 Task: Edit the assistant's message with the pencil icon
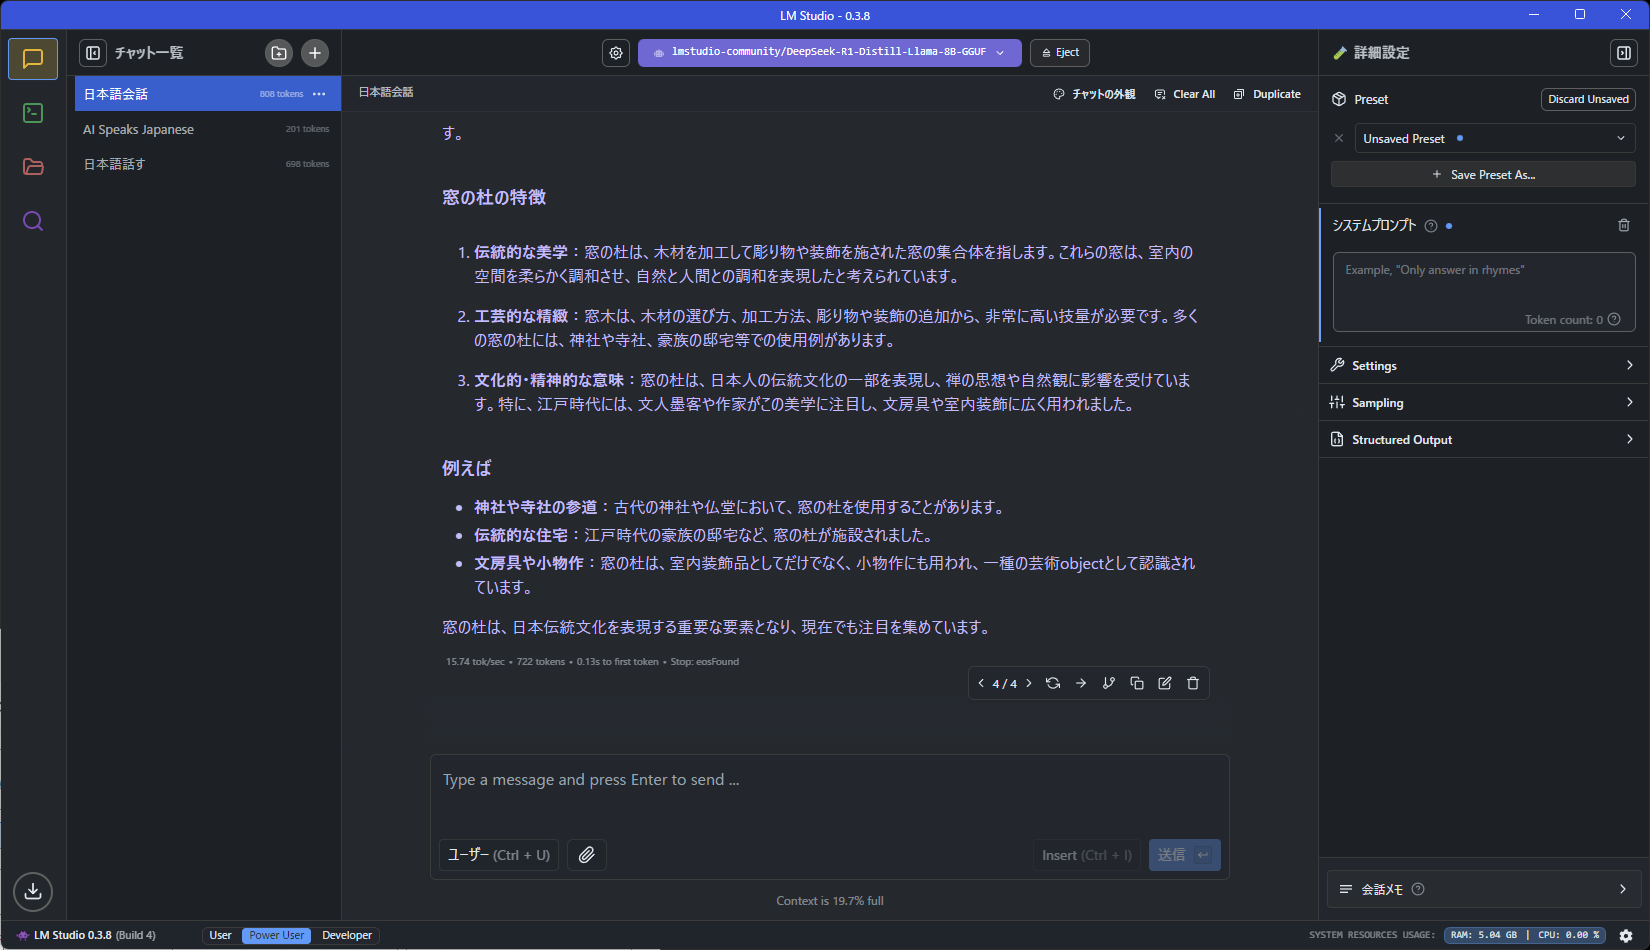click(1164, 683)
